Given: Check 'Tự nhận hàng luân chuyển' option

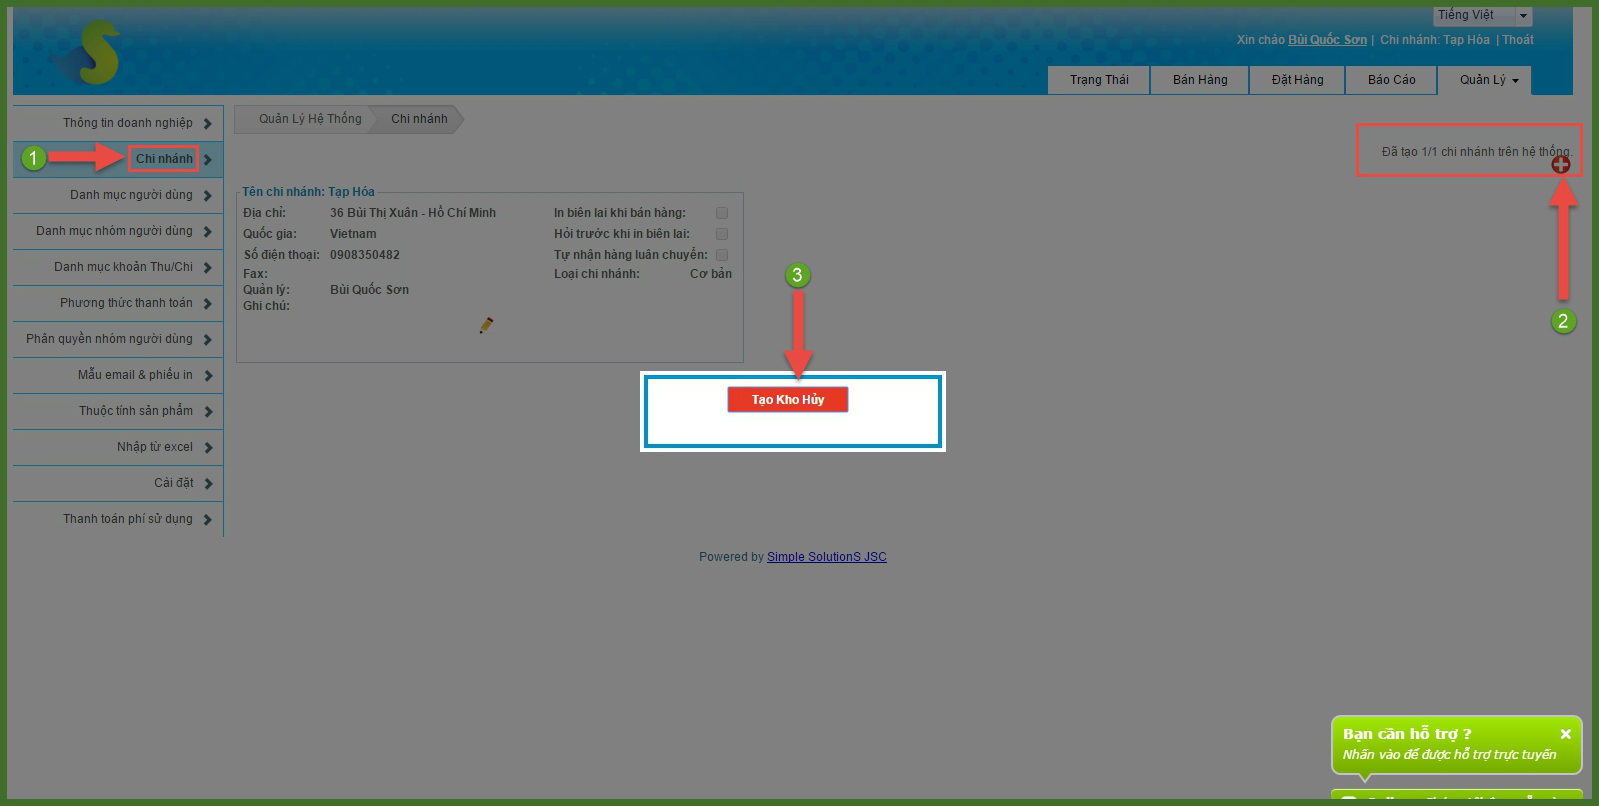Looking at the screenshot, I should pyautogui.click(x=722, y=255).
